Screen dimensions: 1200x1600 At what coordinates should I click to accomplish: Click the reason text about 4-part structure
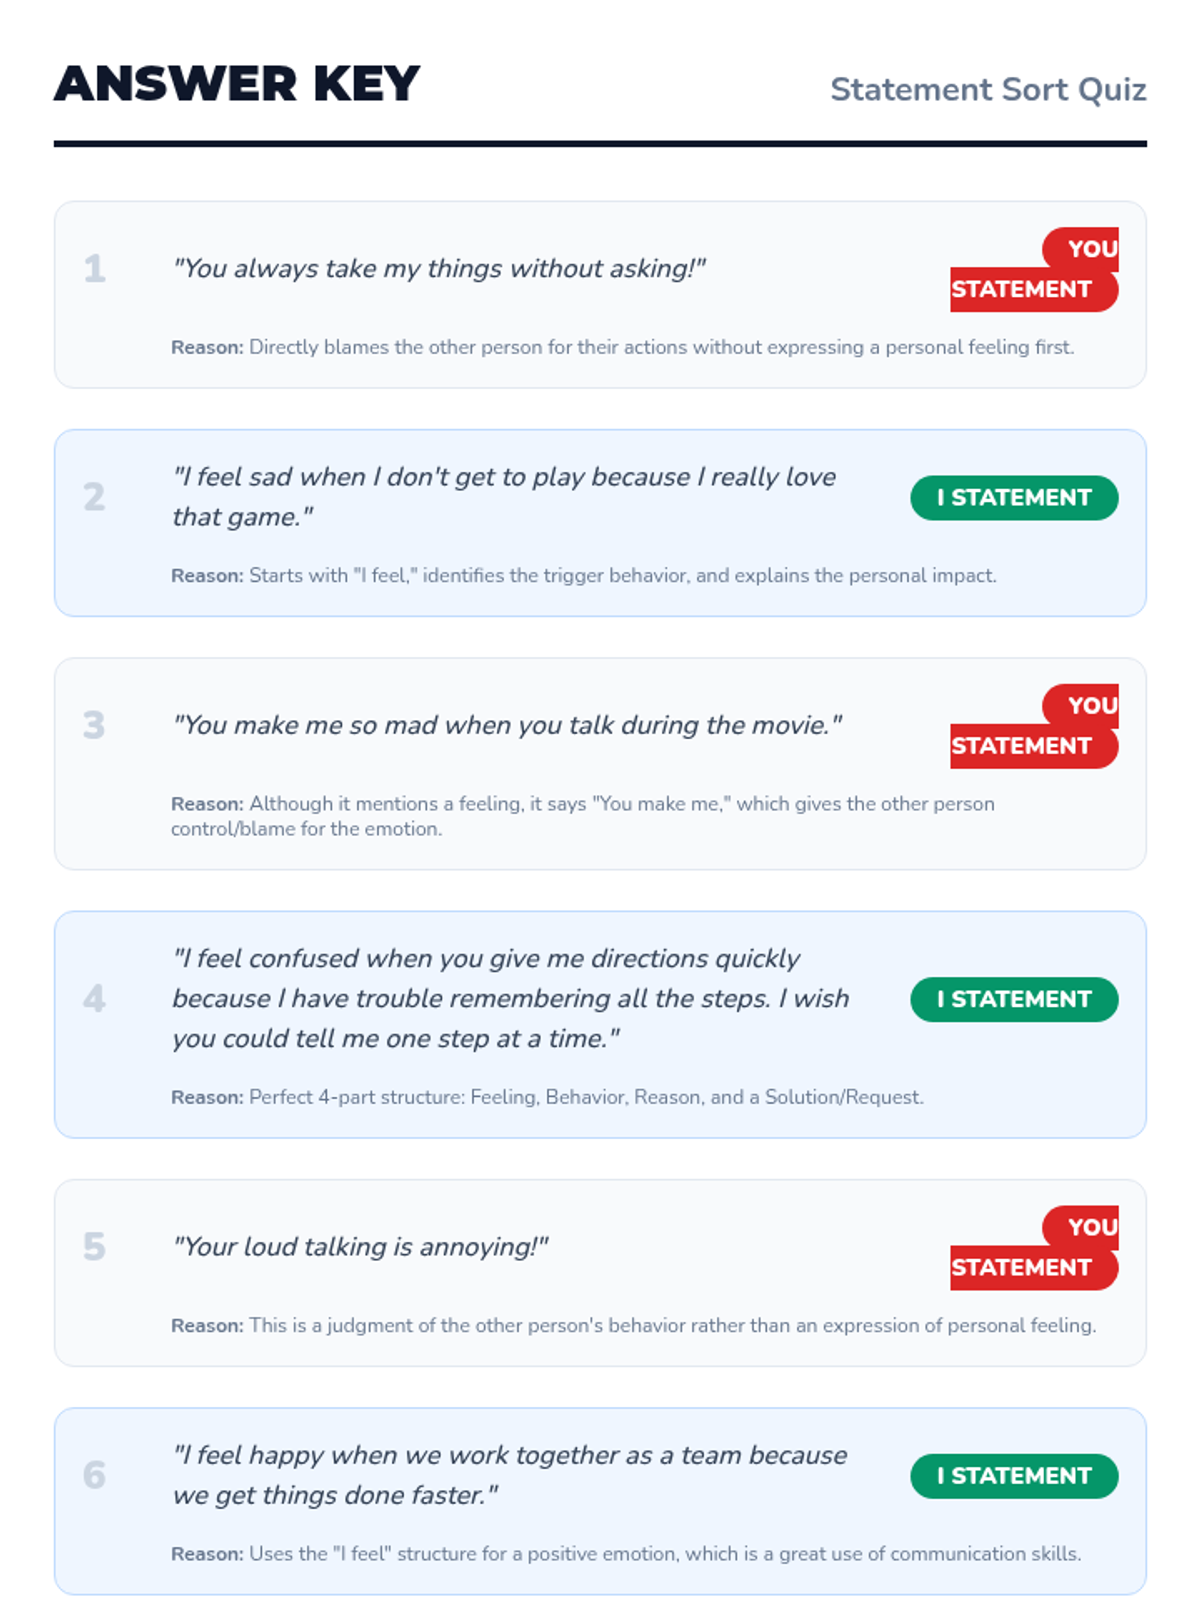(547, 1097)
